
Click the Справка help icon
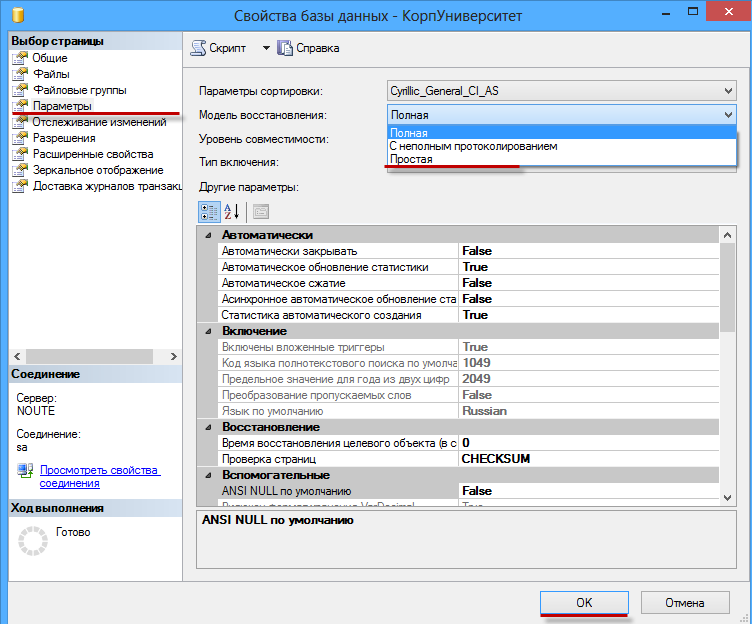pos(285,48)
